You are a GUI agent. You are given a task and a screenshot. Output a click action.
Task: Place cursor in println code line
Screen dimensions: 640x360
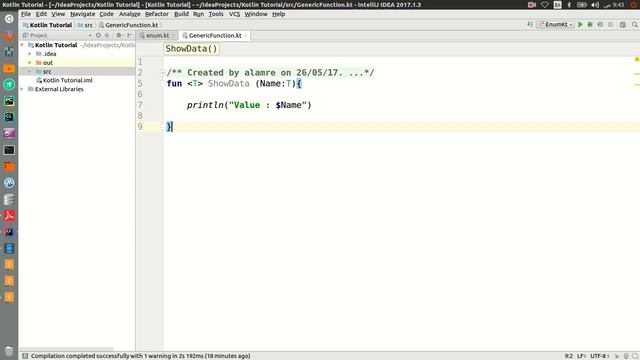249,105
